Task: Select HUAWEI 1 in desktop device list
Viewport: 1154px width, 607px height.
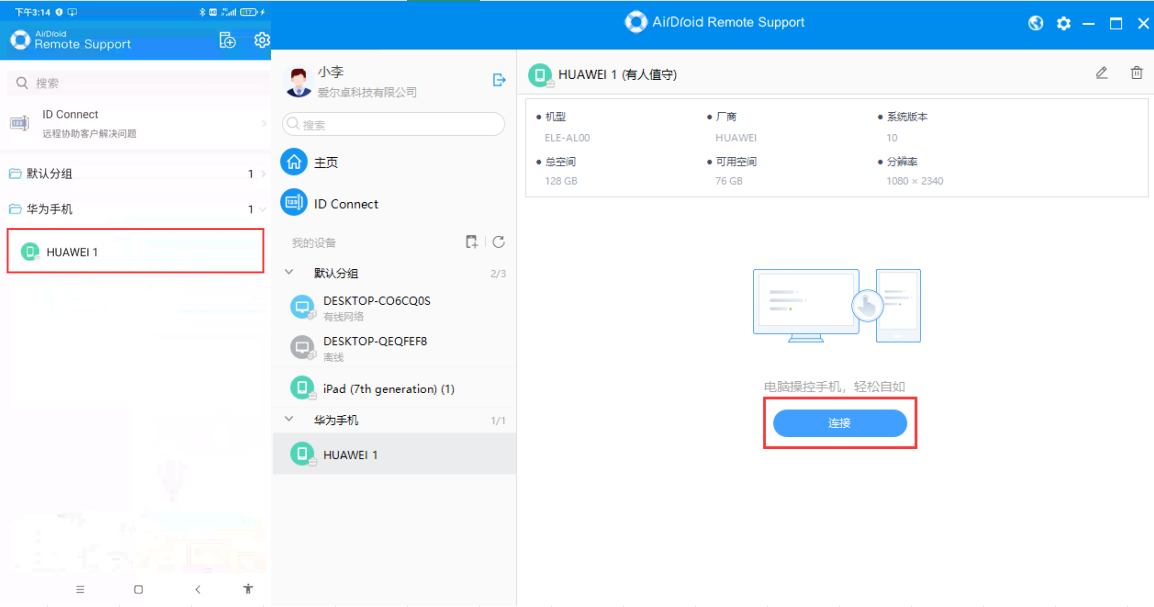Action: coord(394,454)
